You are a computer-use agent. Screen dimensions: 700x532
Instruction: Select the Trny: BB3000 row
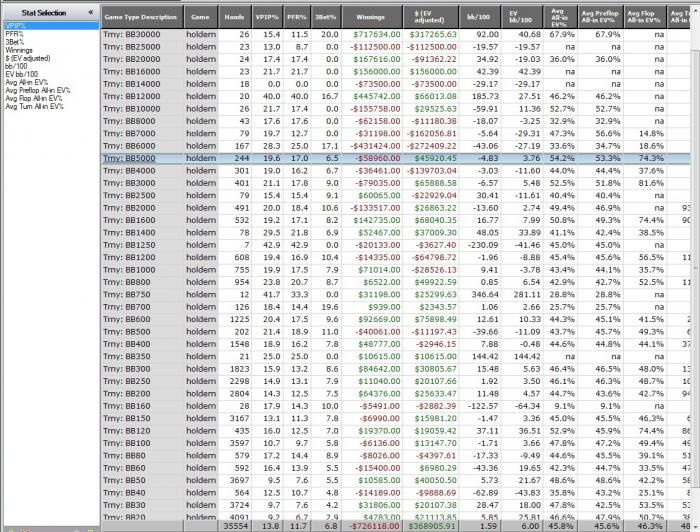[396, 183]
